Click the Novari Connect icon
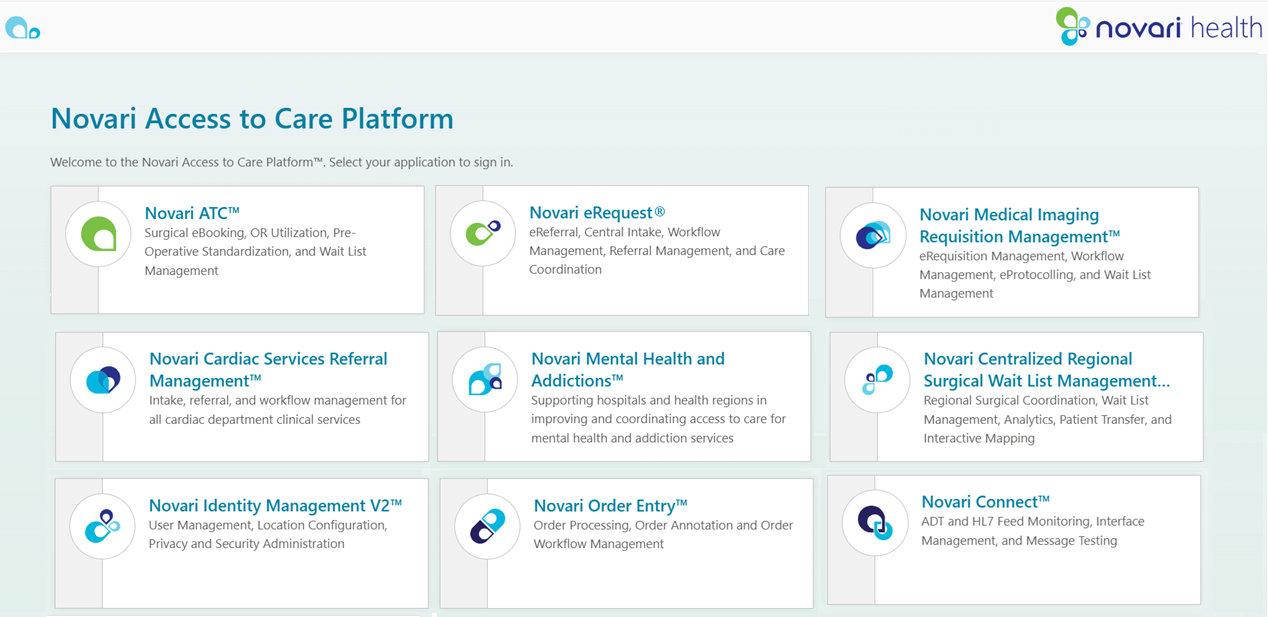Screen dimensions: 1268x617 click(875, 522)
